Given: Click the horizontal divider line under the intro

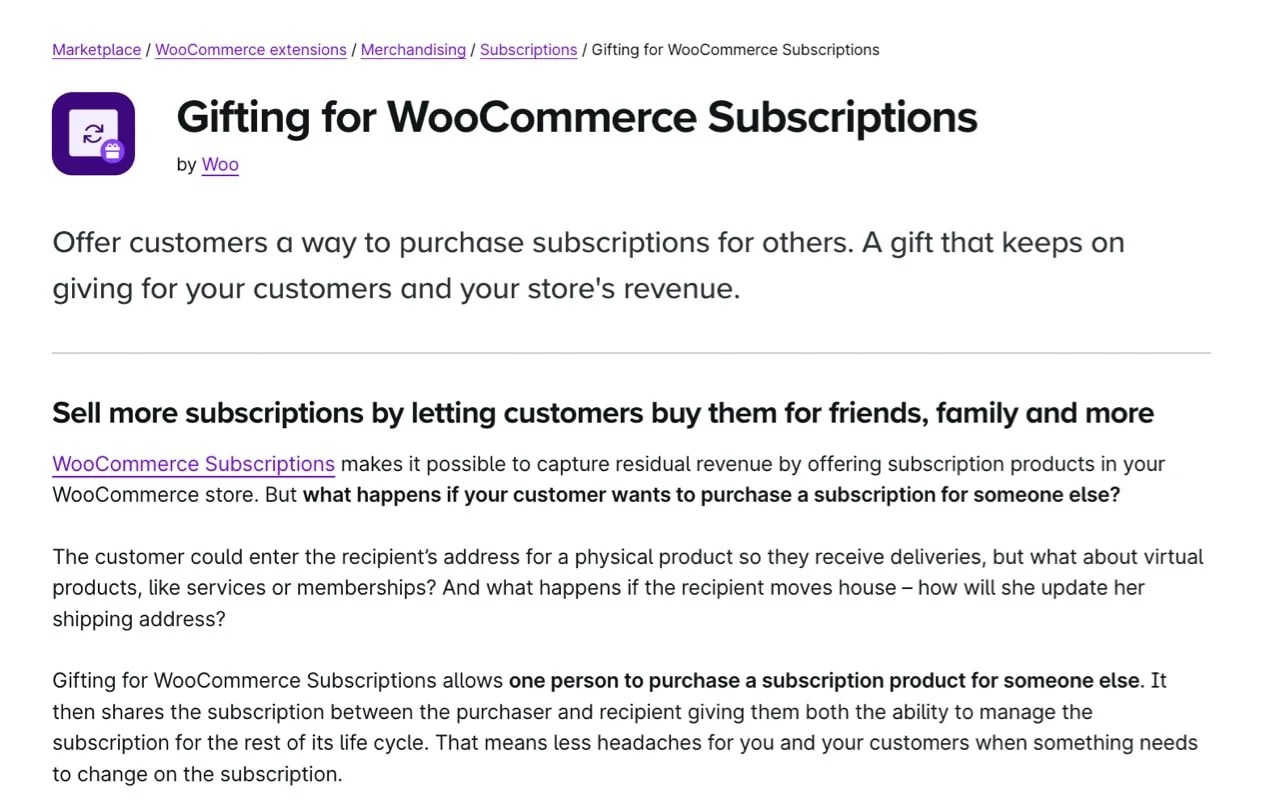Looking at the screenshot, I should 630,352.
